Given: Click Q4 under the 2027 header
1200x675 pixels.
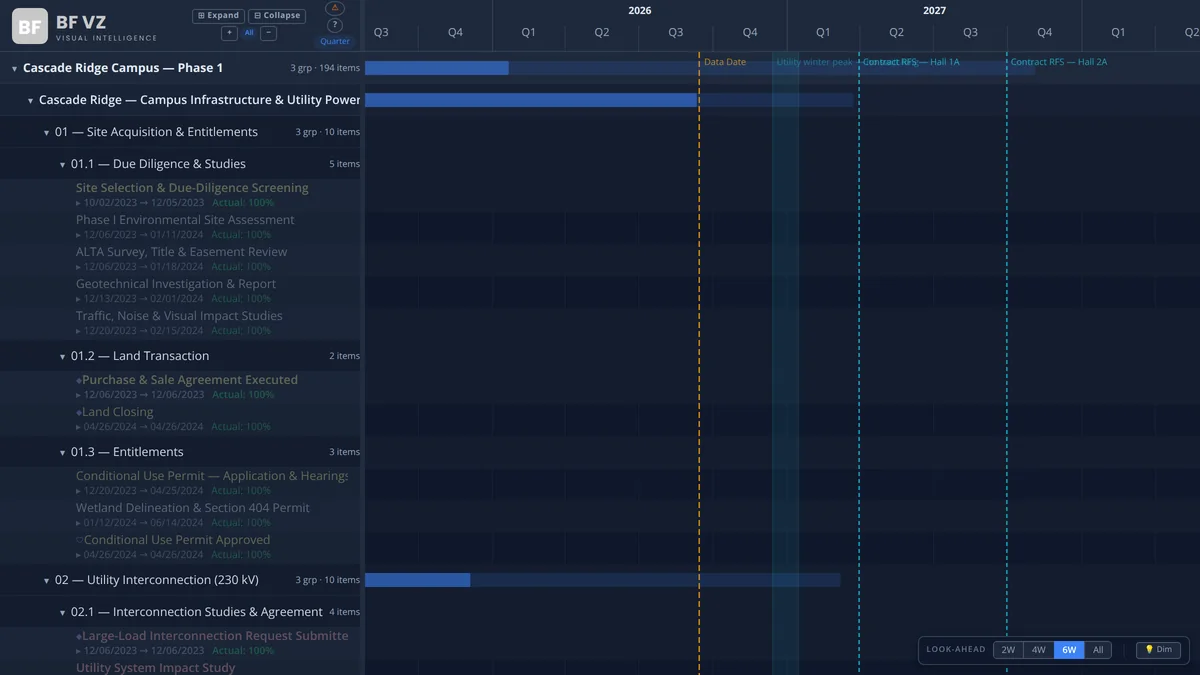Looking at the screenshot, I should click(x=1044, y=33).
